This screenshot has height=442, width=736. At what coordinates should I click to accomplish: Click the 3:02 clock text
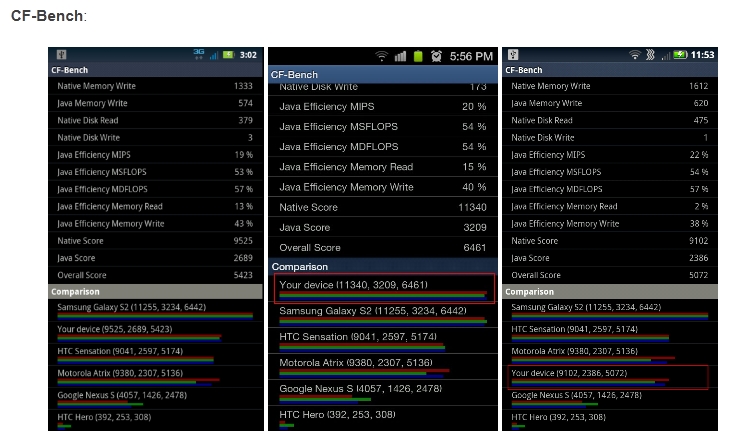point(248,55)
